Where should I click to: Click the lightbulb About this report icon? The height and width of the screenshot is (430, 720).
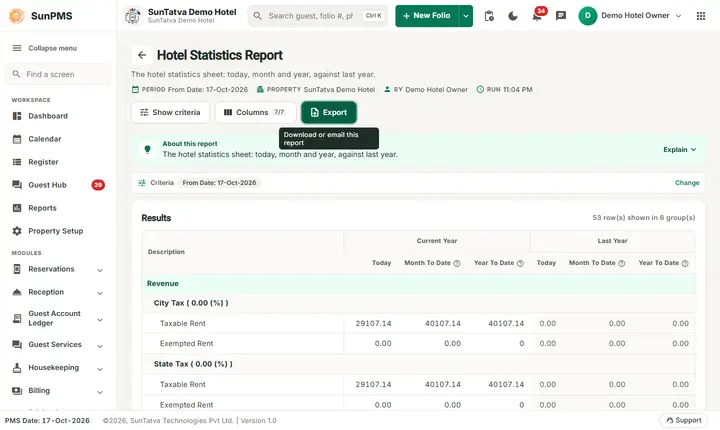pos(147,149)
